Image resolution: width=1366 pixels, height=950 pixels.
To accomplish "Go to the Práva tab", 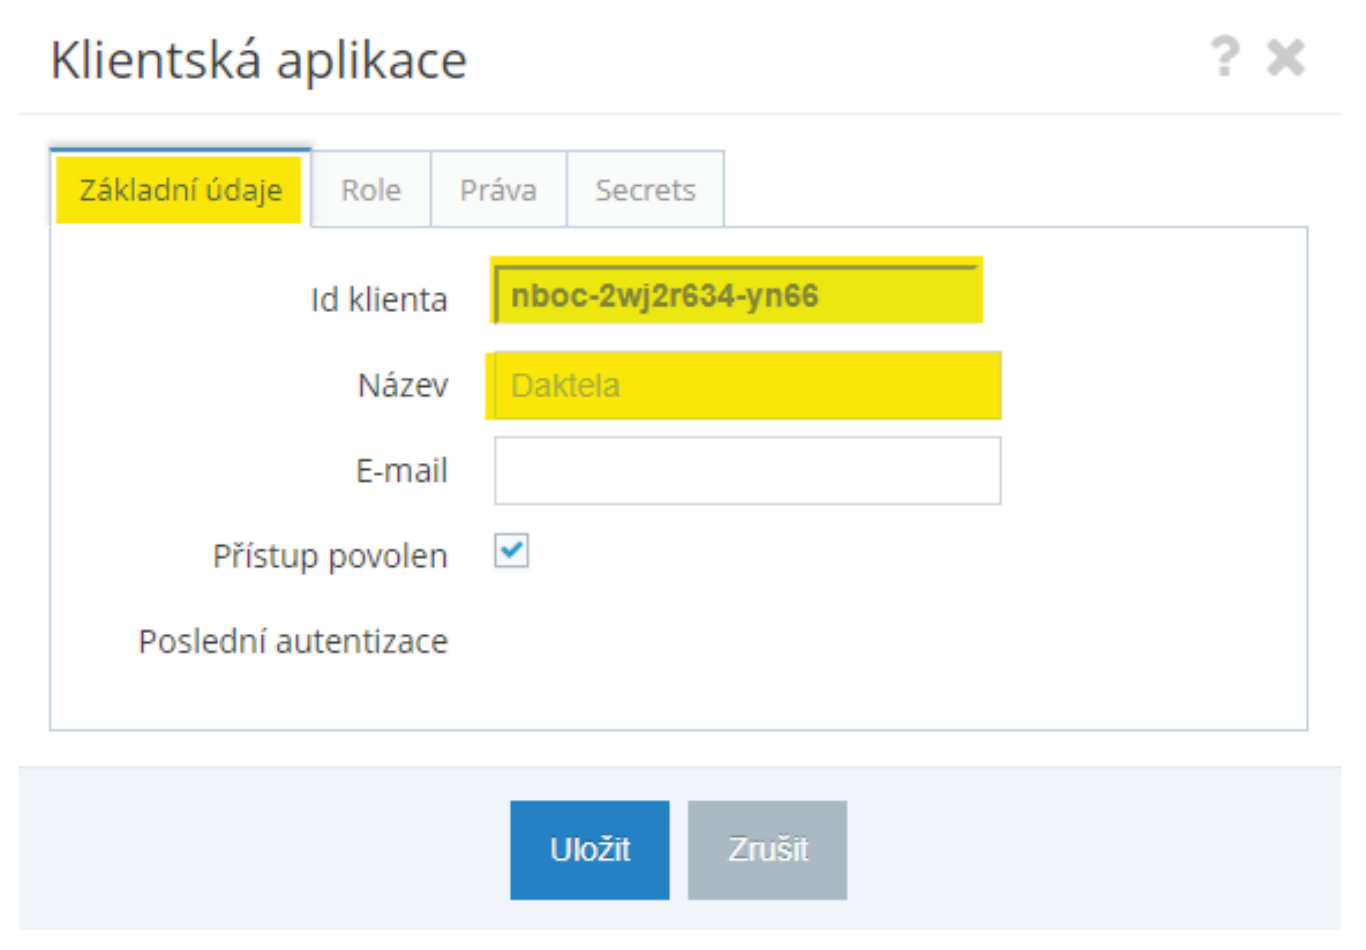I will (x=498, y=190).
